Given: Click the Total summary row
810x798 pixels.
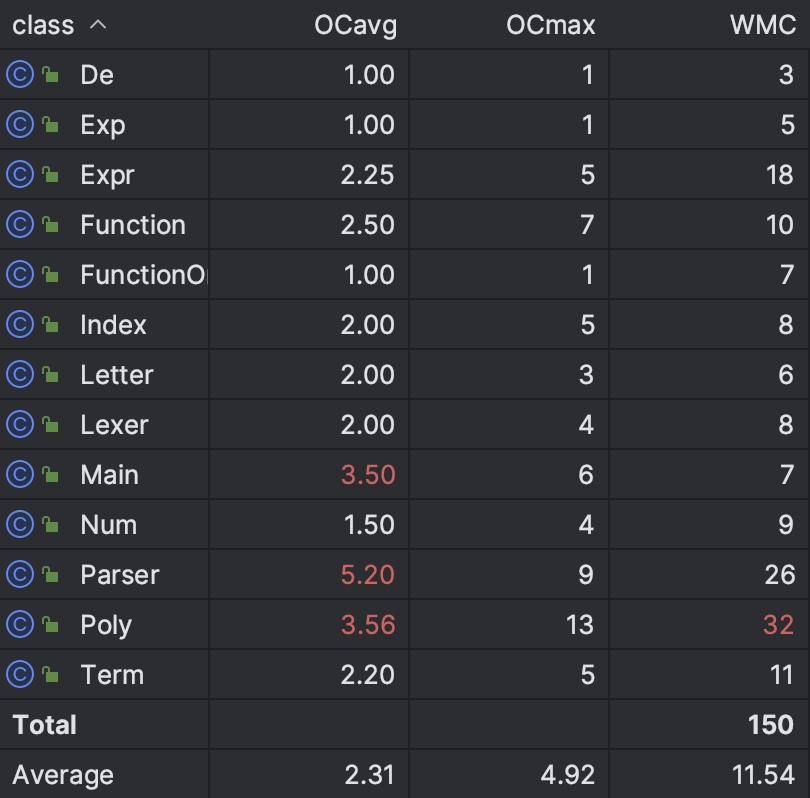Looking at the screenshot, I should tap(405, 725).
